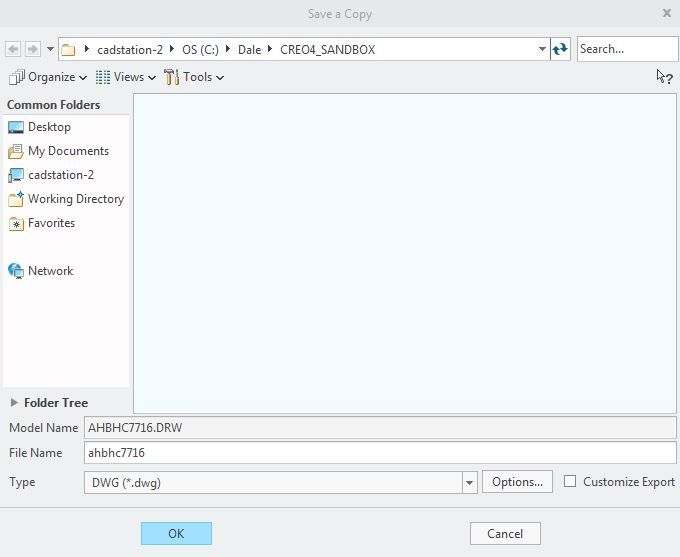Click the Cancel button
The width and height of the screenshot is (680, 557).
[x=505, y=534]
